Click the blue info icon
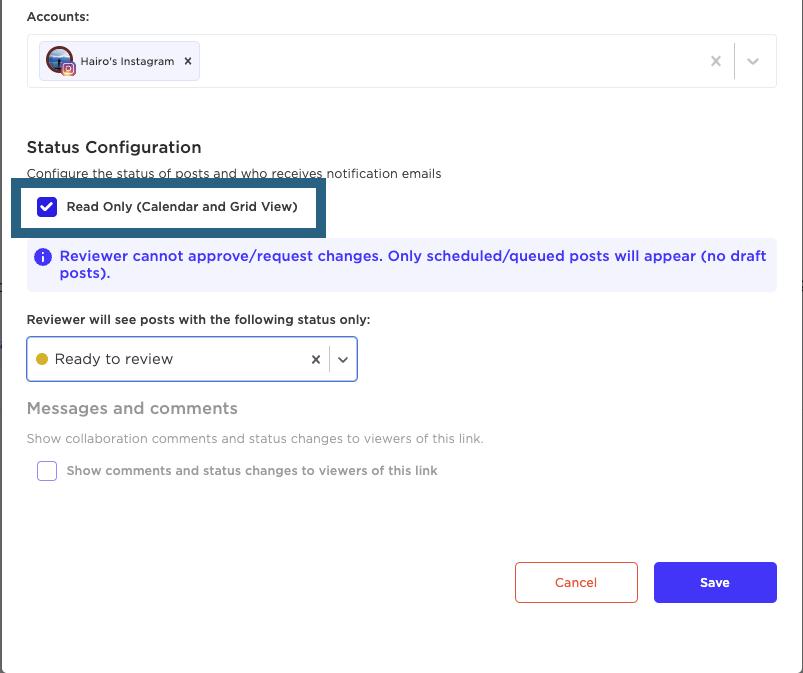 [43, 257]
